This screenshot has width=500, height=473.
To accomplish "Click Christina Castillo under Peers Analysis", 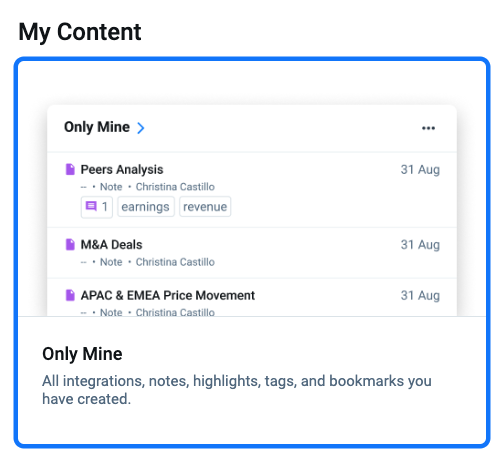I will pyautogui.click(x=175, y=187).
